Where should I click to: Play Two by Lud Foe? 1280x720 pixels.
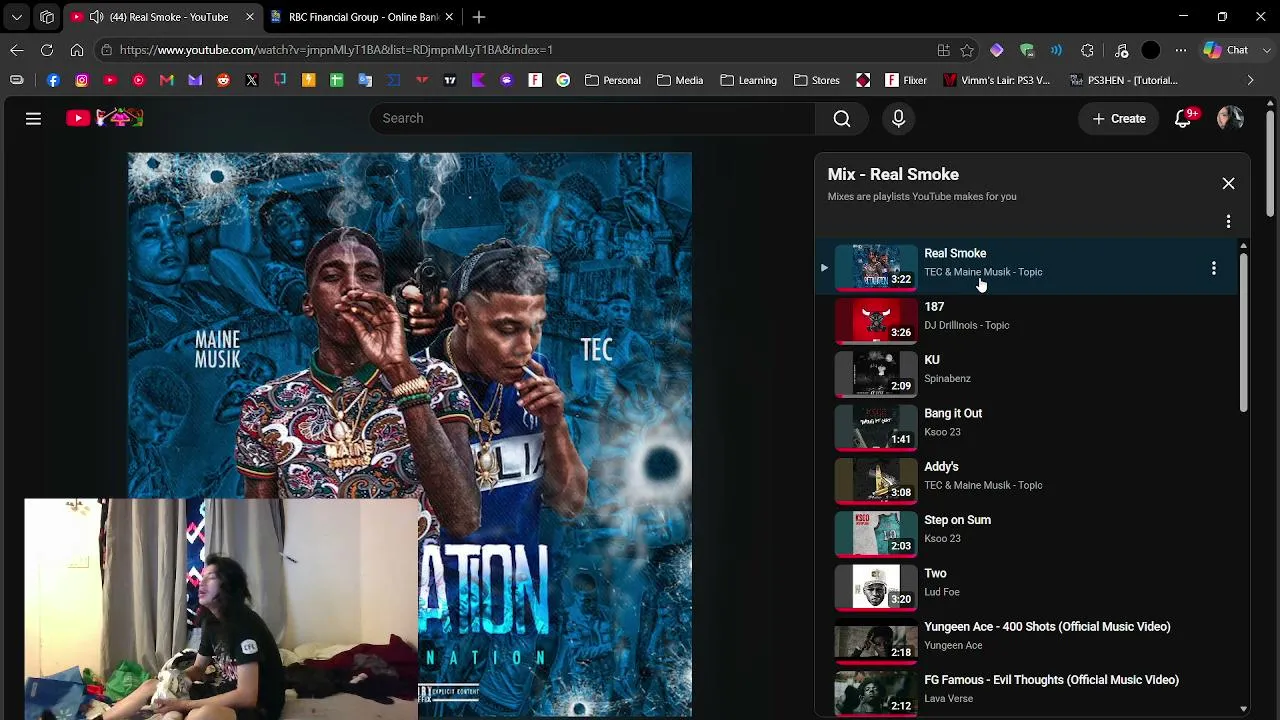point(1027,587)
